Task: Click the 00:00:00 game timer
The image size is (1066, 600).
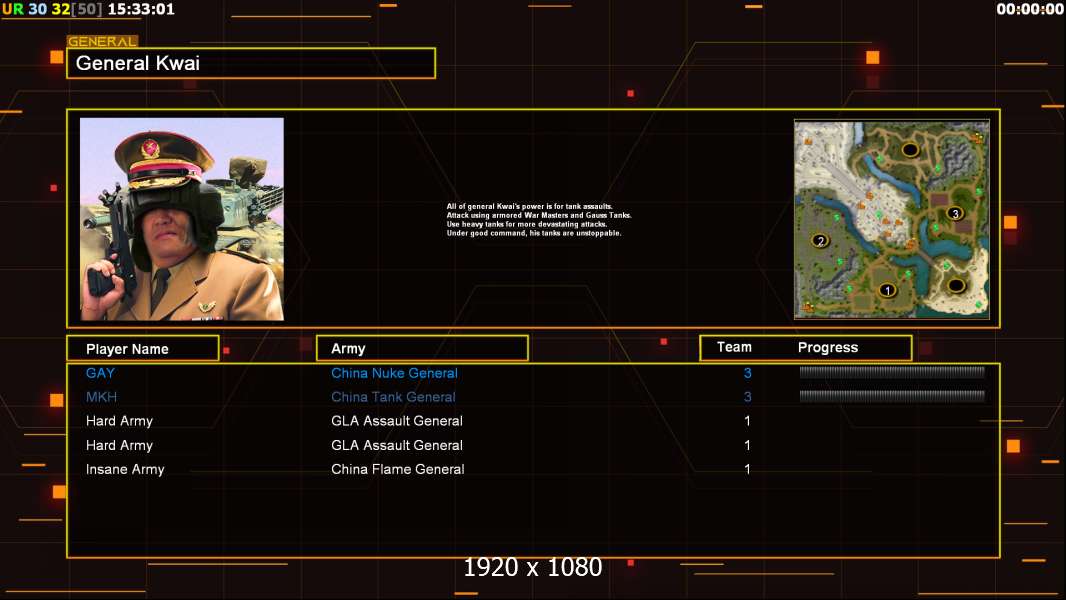Action: 1029,9
